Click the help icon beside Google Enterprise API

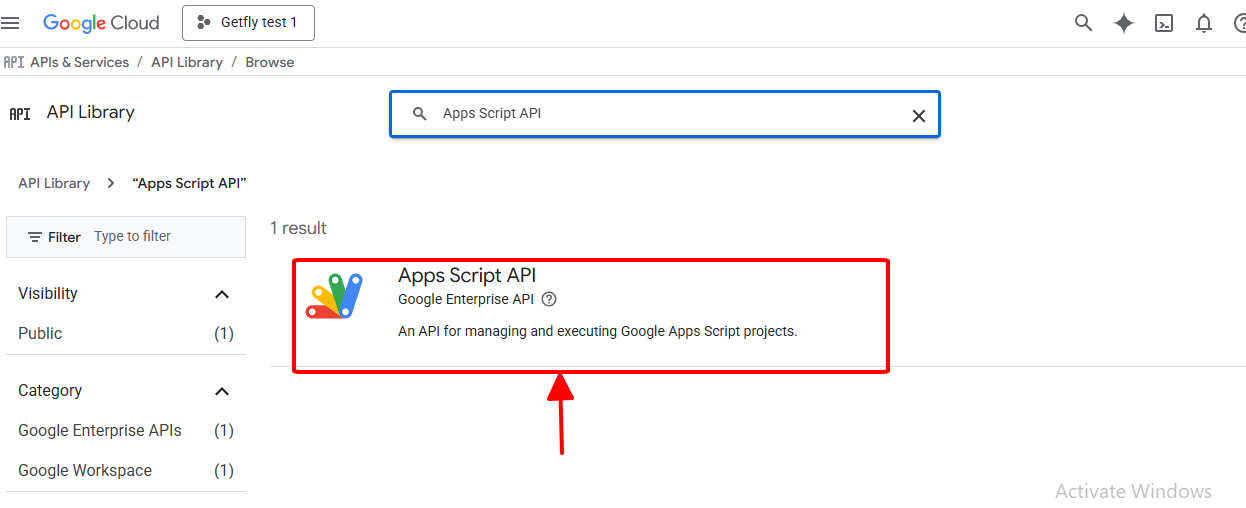[548, 299]
